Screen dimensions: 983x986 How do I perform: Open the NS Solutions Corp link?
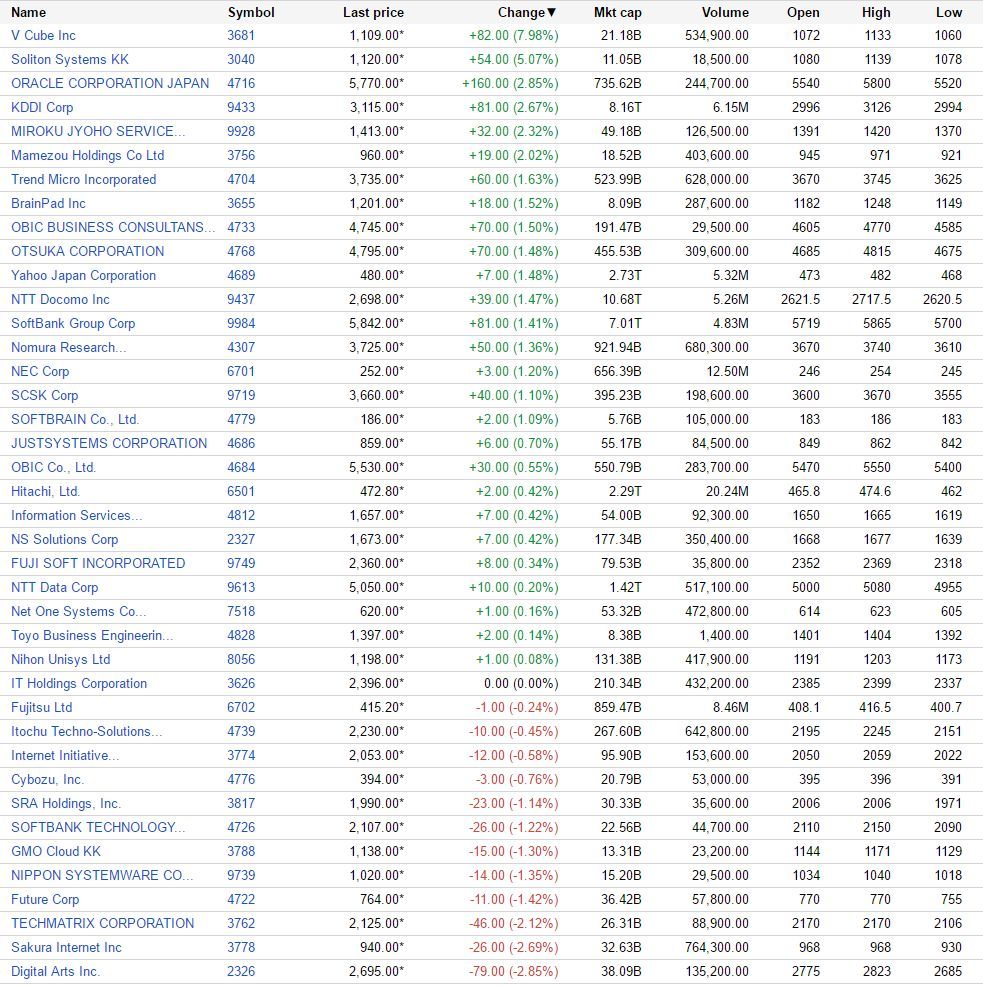click(x=65, y=539)
